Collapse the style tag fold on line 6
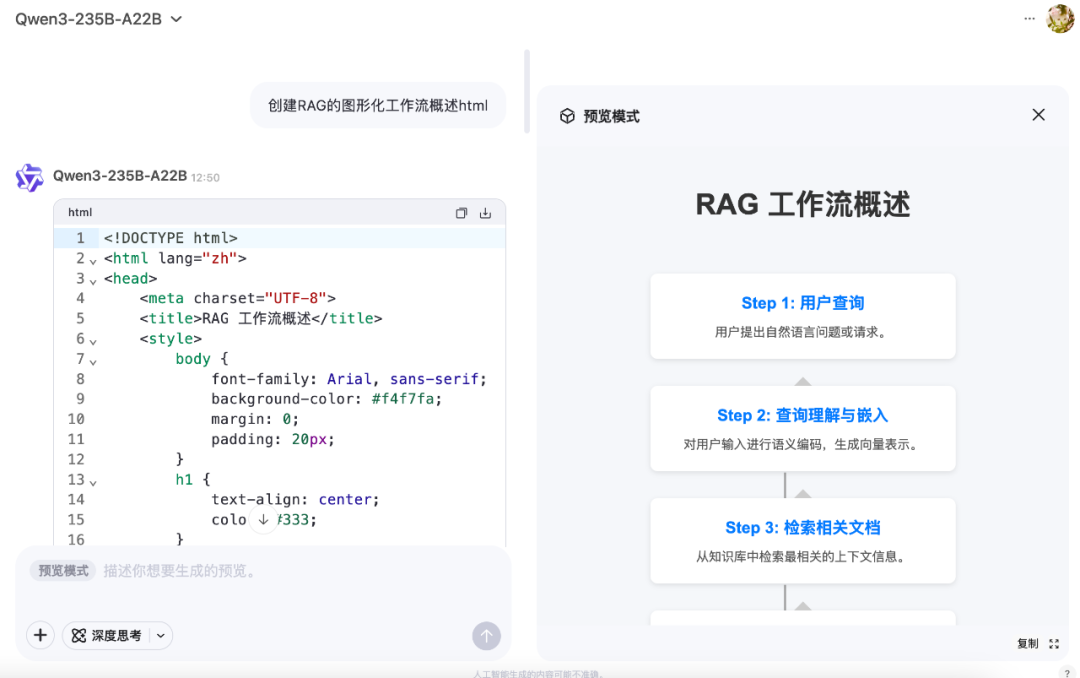The width and height of the screenshot is (1080, 678). 93,341
